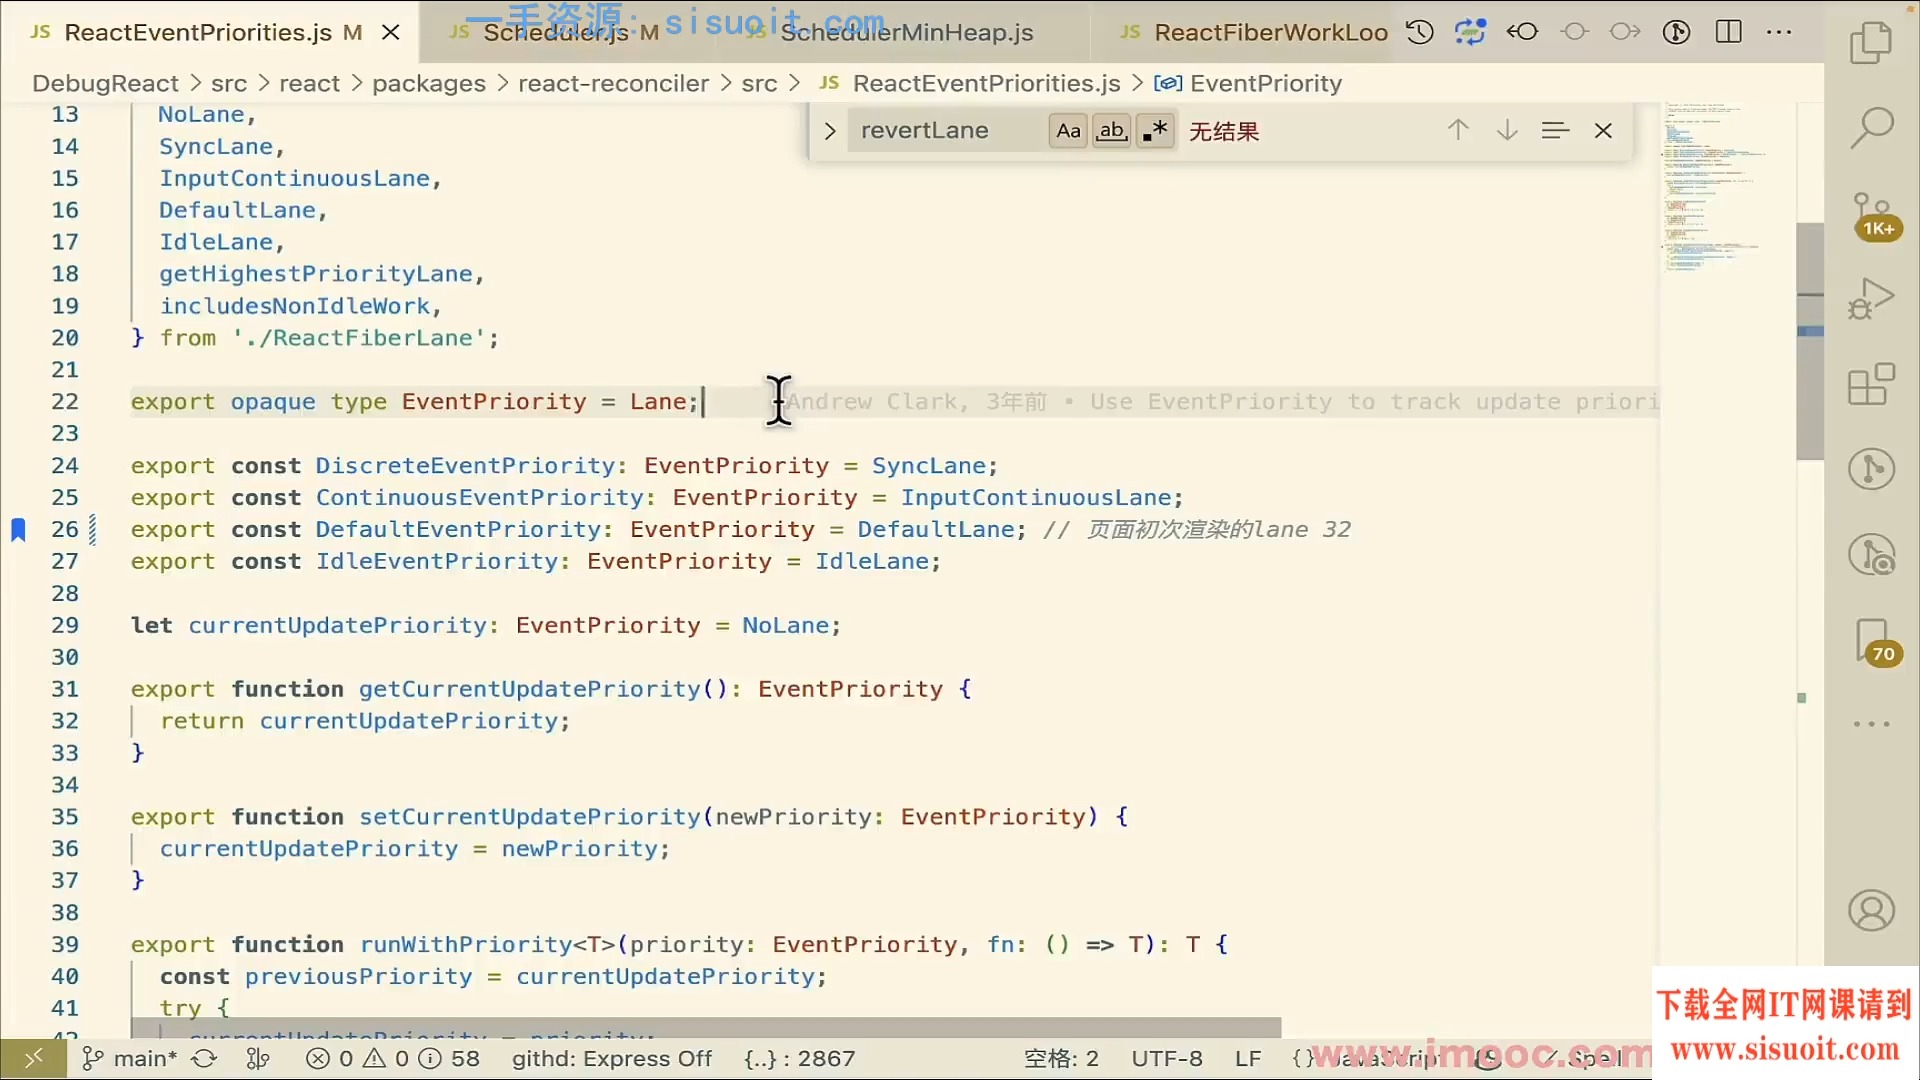Change end of line sequence LF
Screen dimensions: 1920x1080
pyautogui.click(x=1247, y=1058)
